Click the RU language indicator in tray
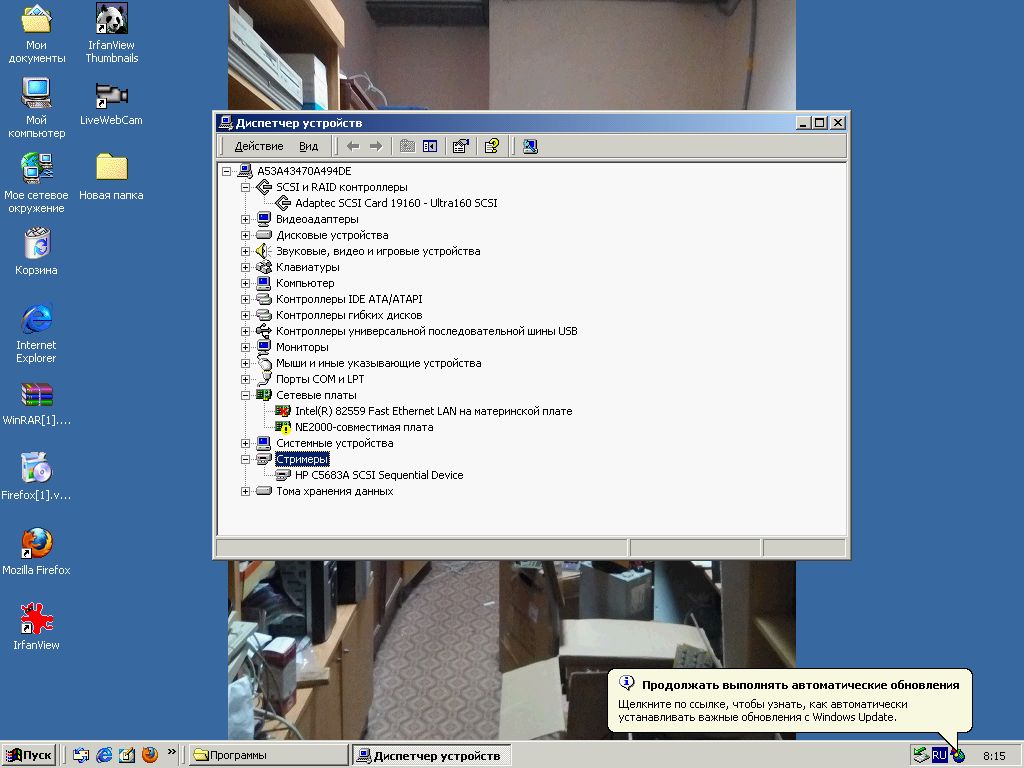This screenshot has width=1024, height=768. [939, 756]
